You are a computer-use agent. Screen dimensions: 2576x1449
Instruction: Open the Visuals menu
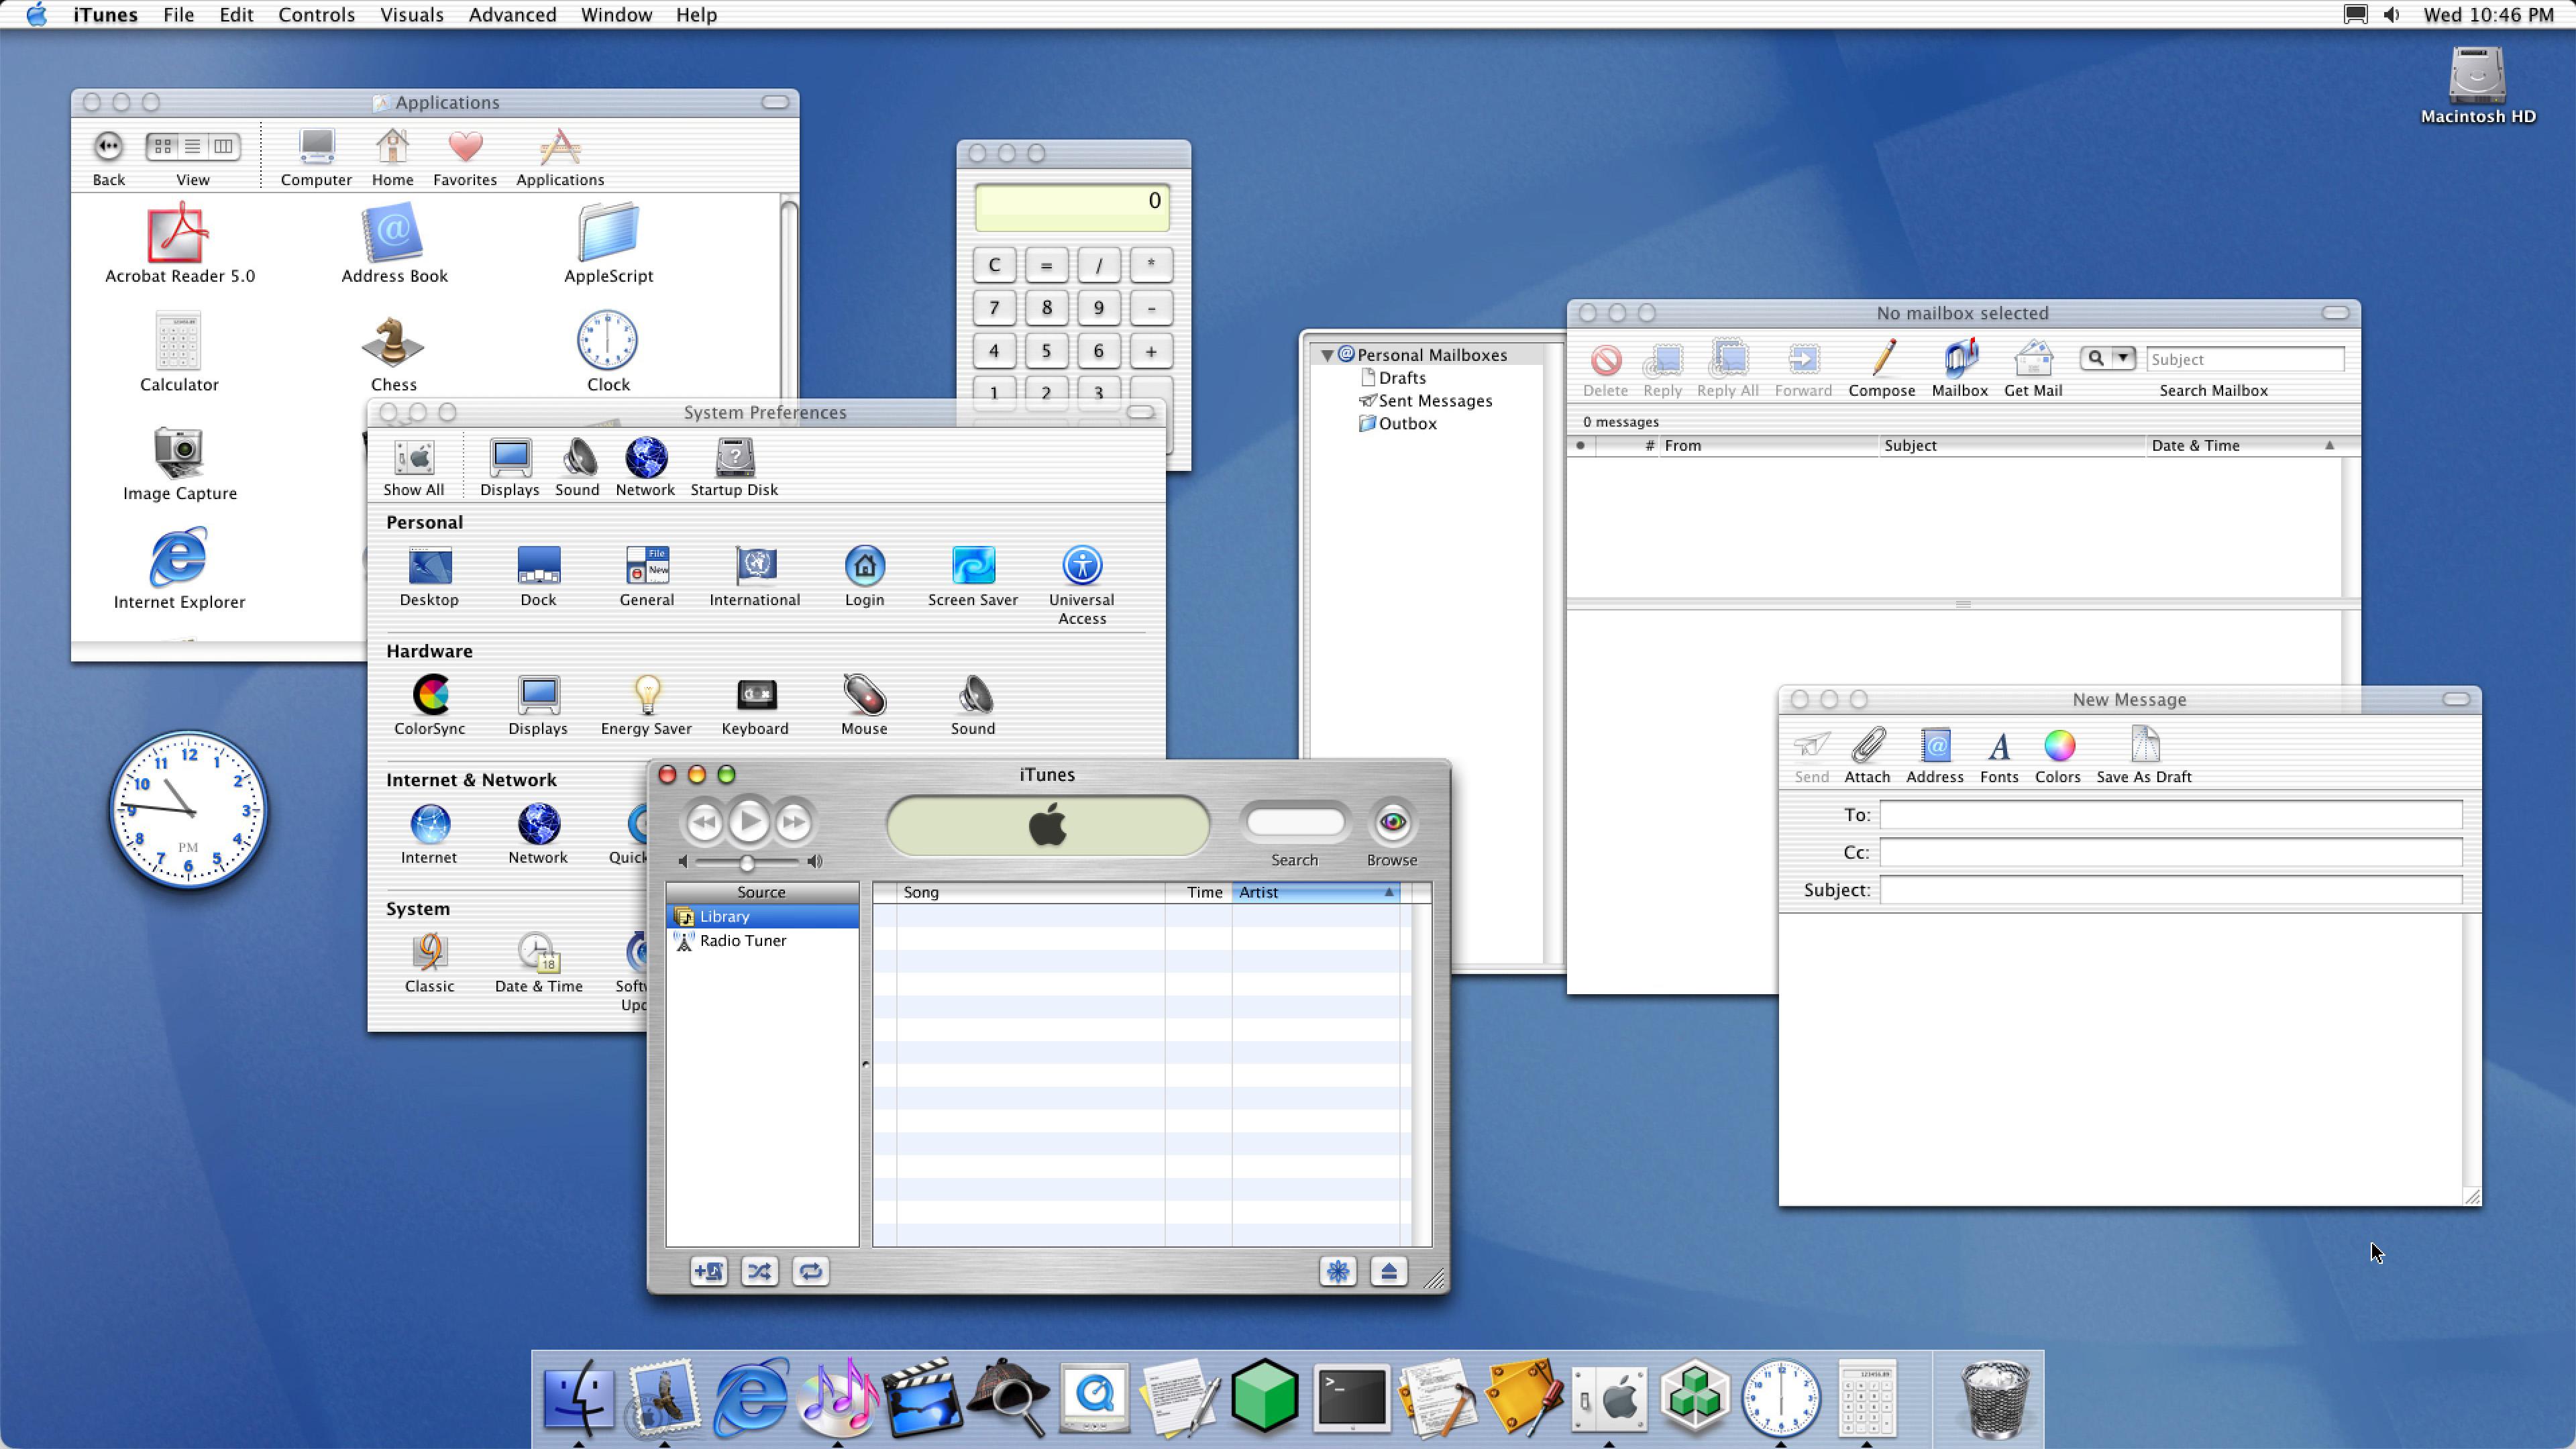[x=411, y=15]
